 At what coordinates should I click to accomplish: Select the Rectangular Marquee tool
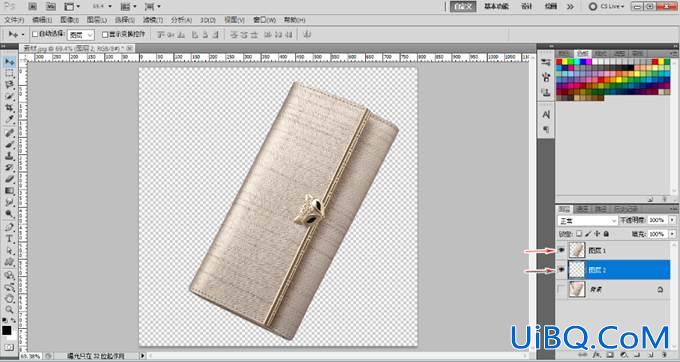[9, 73]
